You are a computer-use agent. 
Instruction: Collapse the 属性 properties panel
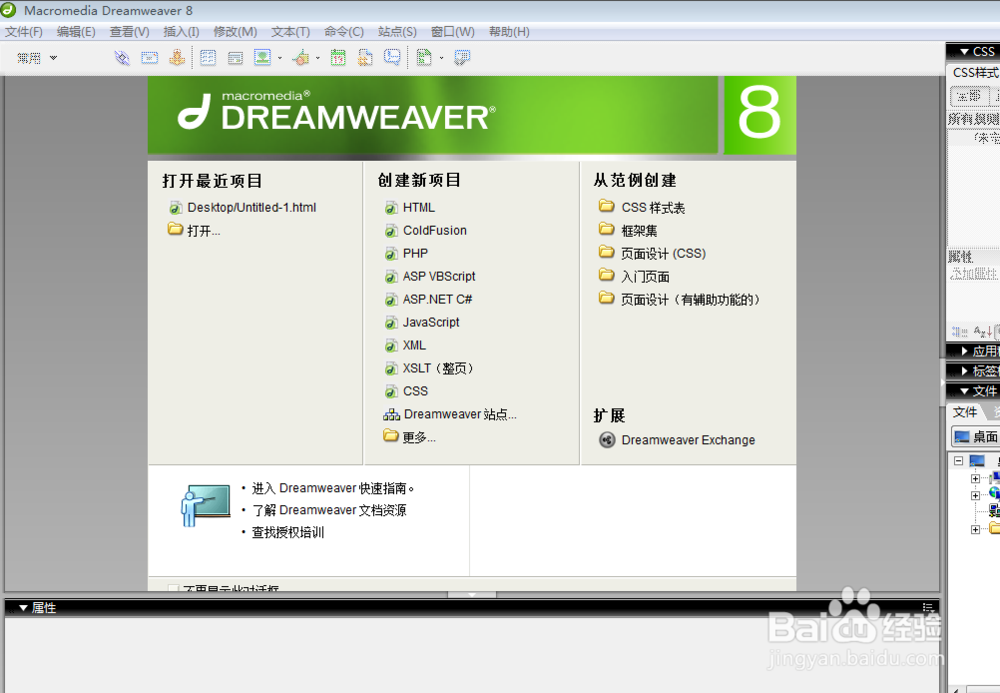tap(23, 608)
